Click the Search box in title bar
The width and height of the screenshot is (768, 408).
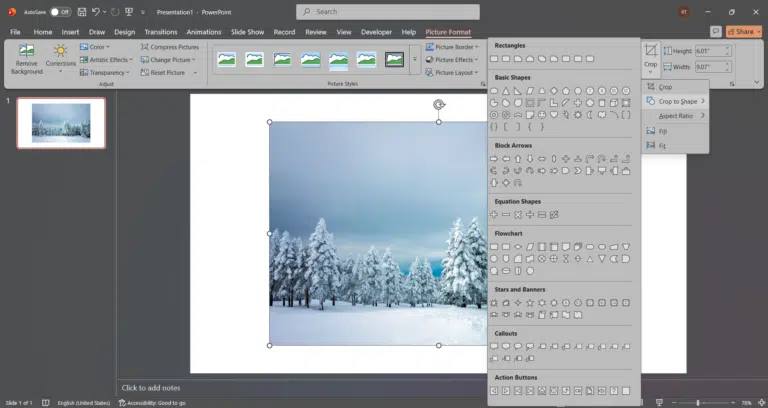point(387,12)
